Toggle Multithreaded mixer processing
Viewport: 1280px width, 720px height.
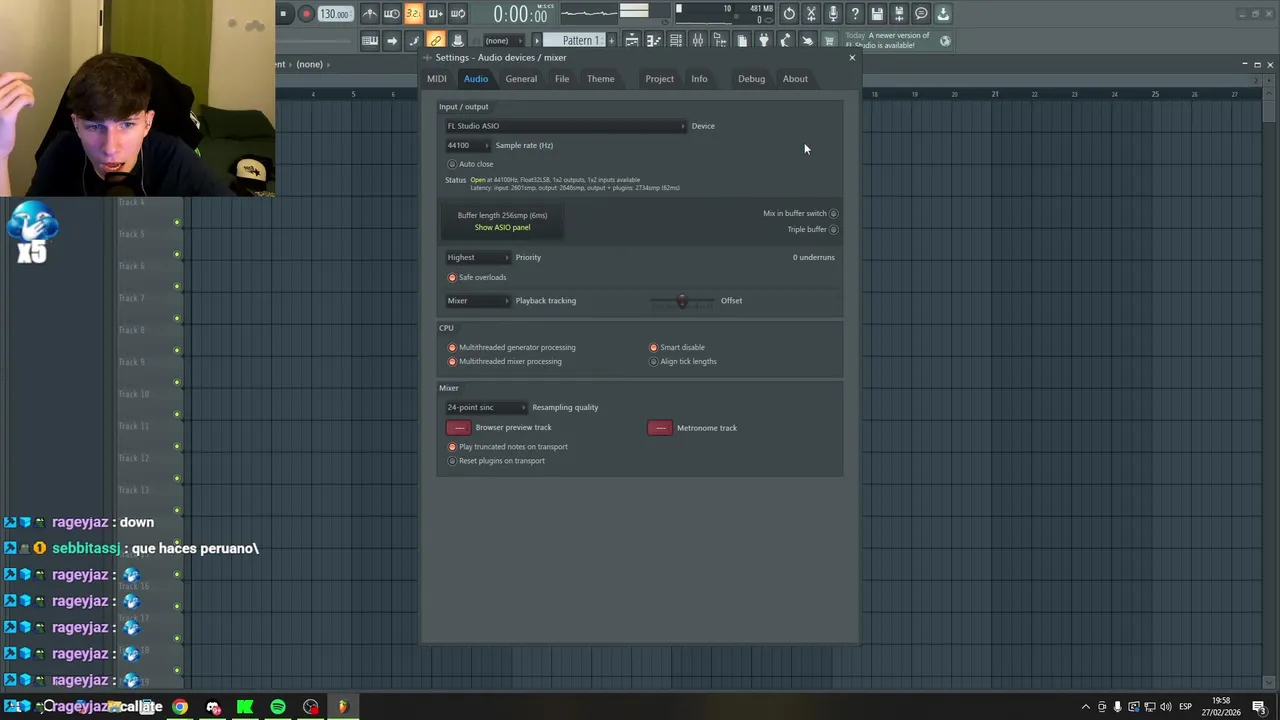505,361
